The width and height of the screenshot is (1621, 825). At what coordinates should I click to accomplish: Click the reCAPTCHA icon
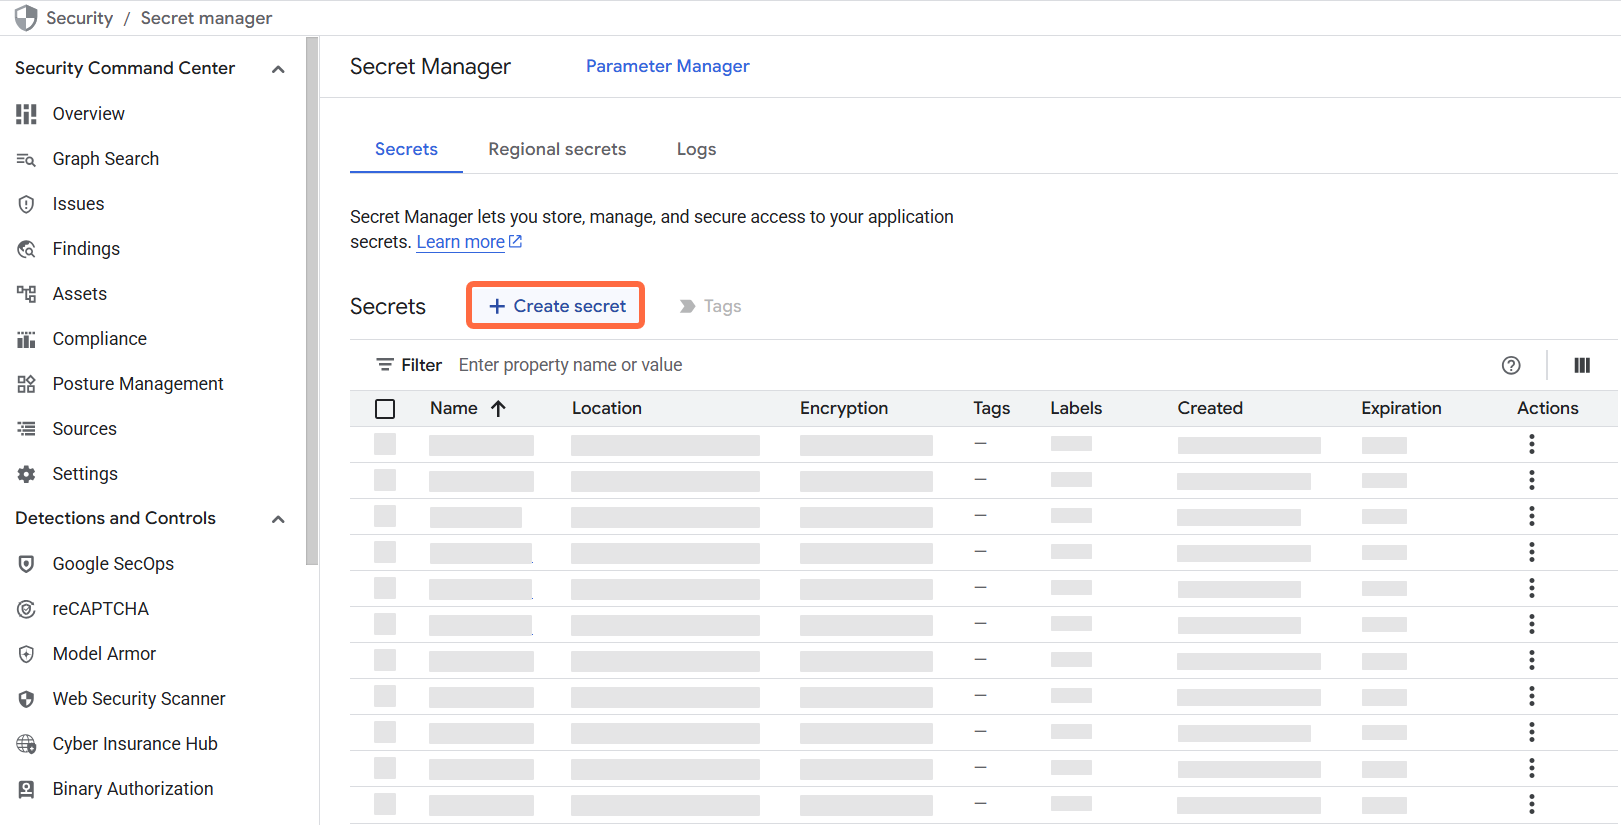tap(26, 609)
